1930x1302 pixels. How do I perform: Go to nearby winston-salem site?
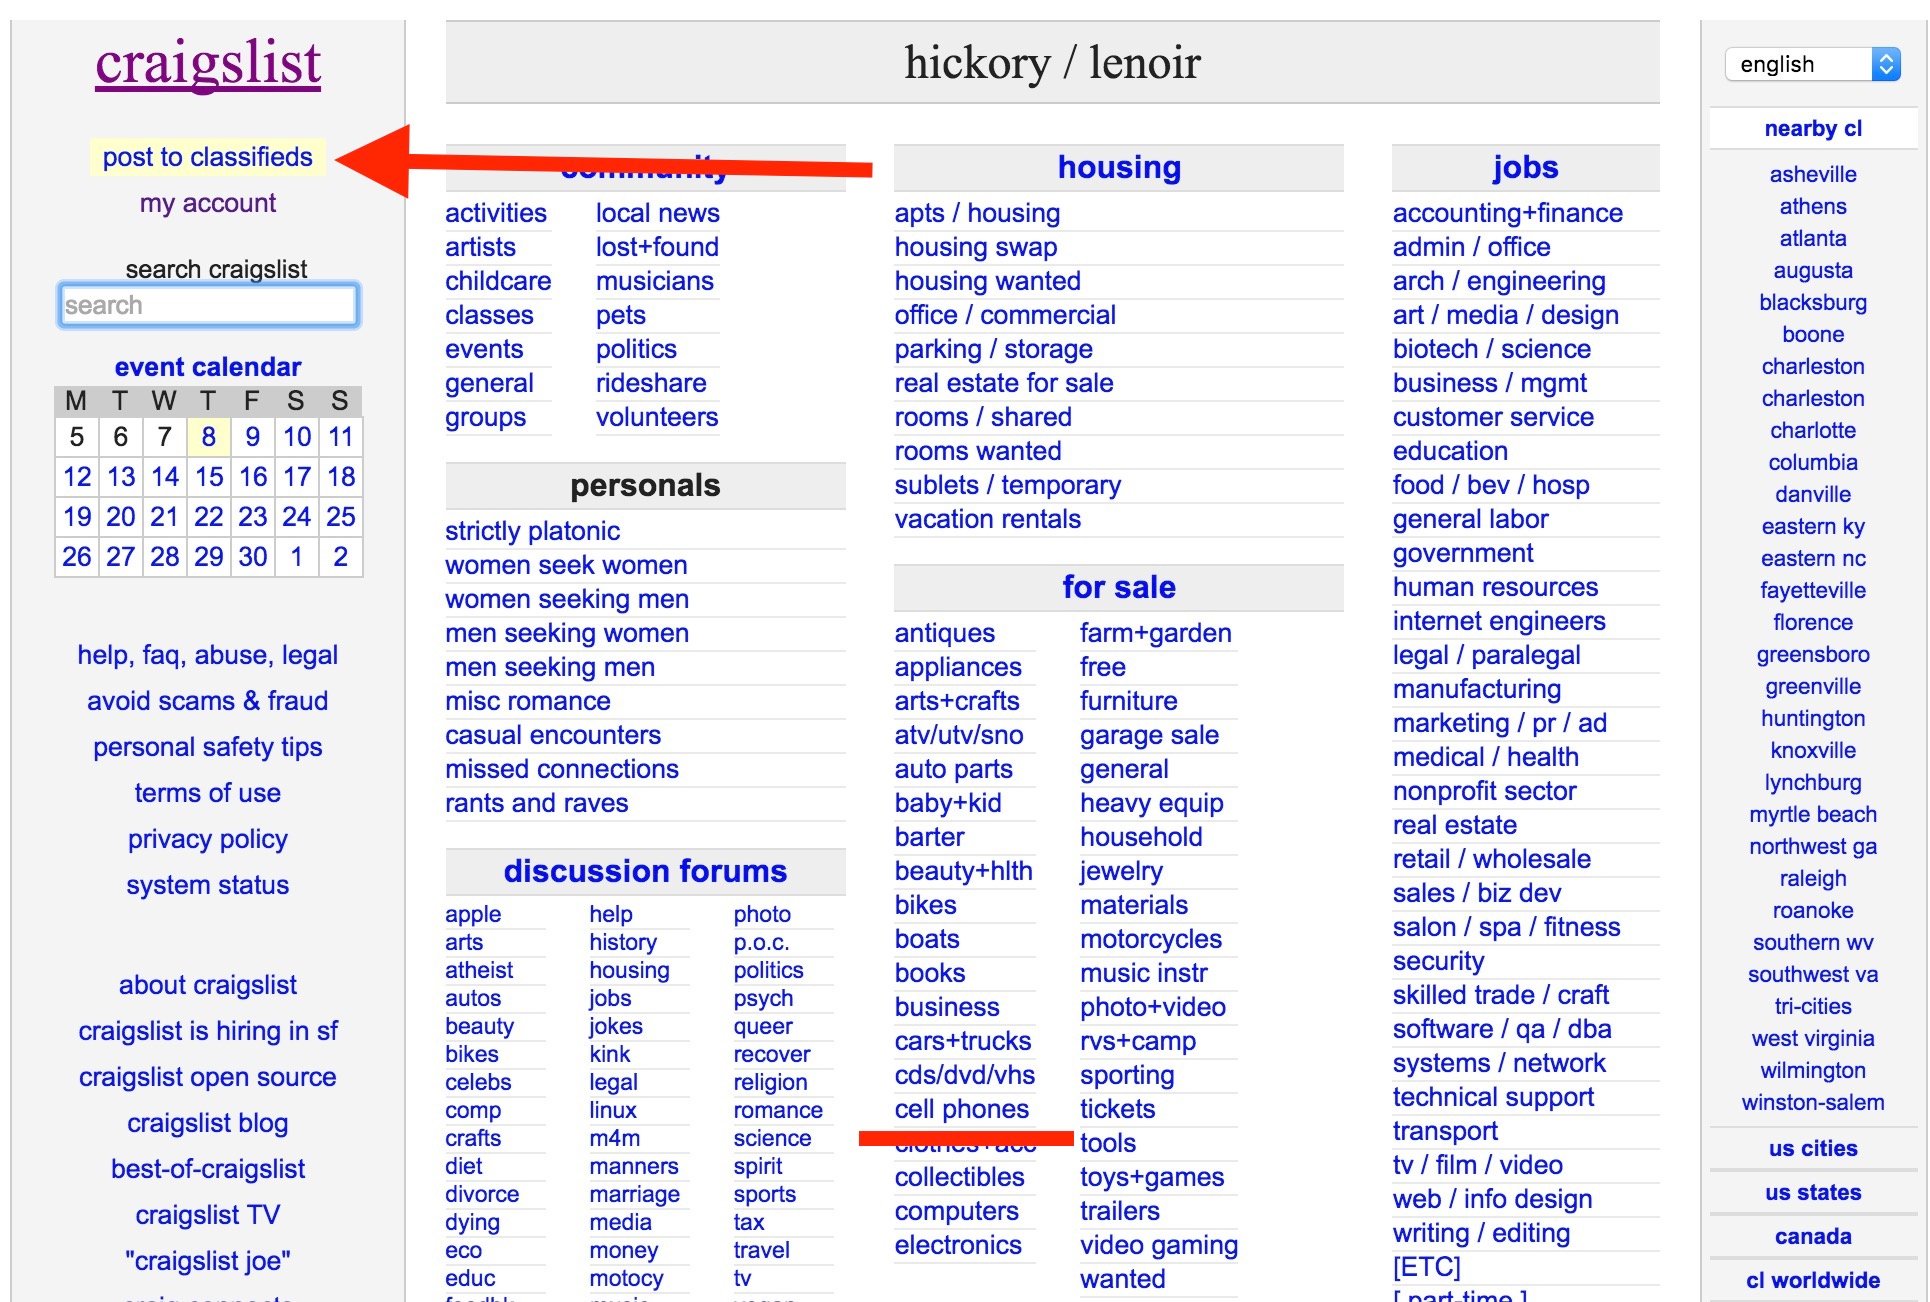[1813, 1103]
